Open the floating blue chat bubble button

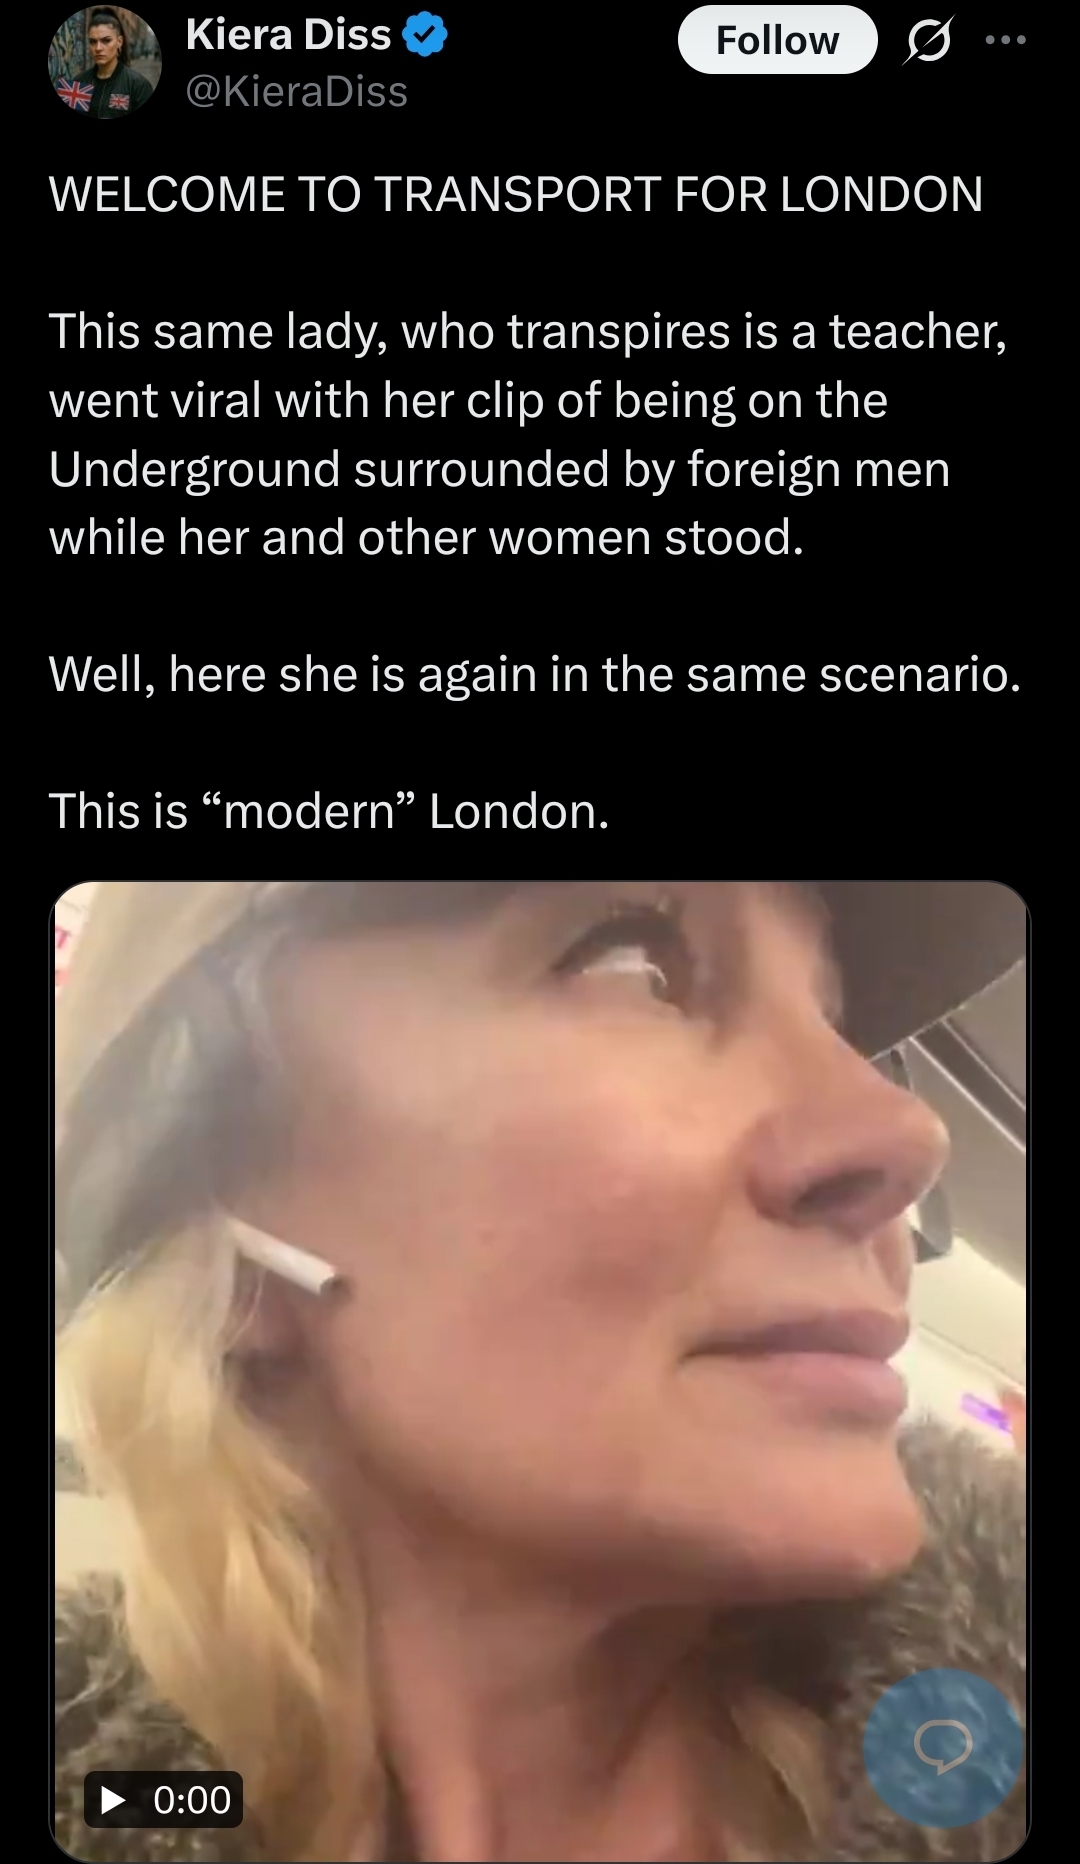(943, 1748)
